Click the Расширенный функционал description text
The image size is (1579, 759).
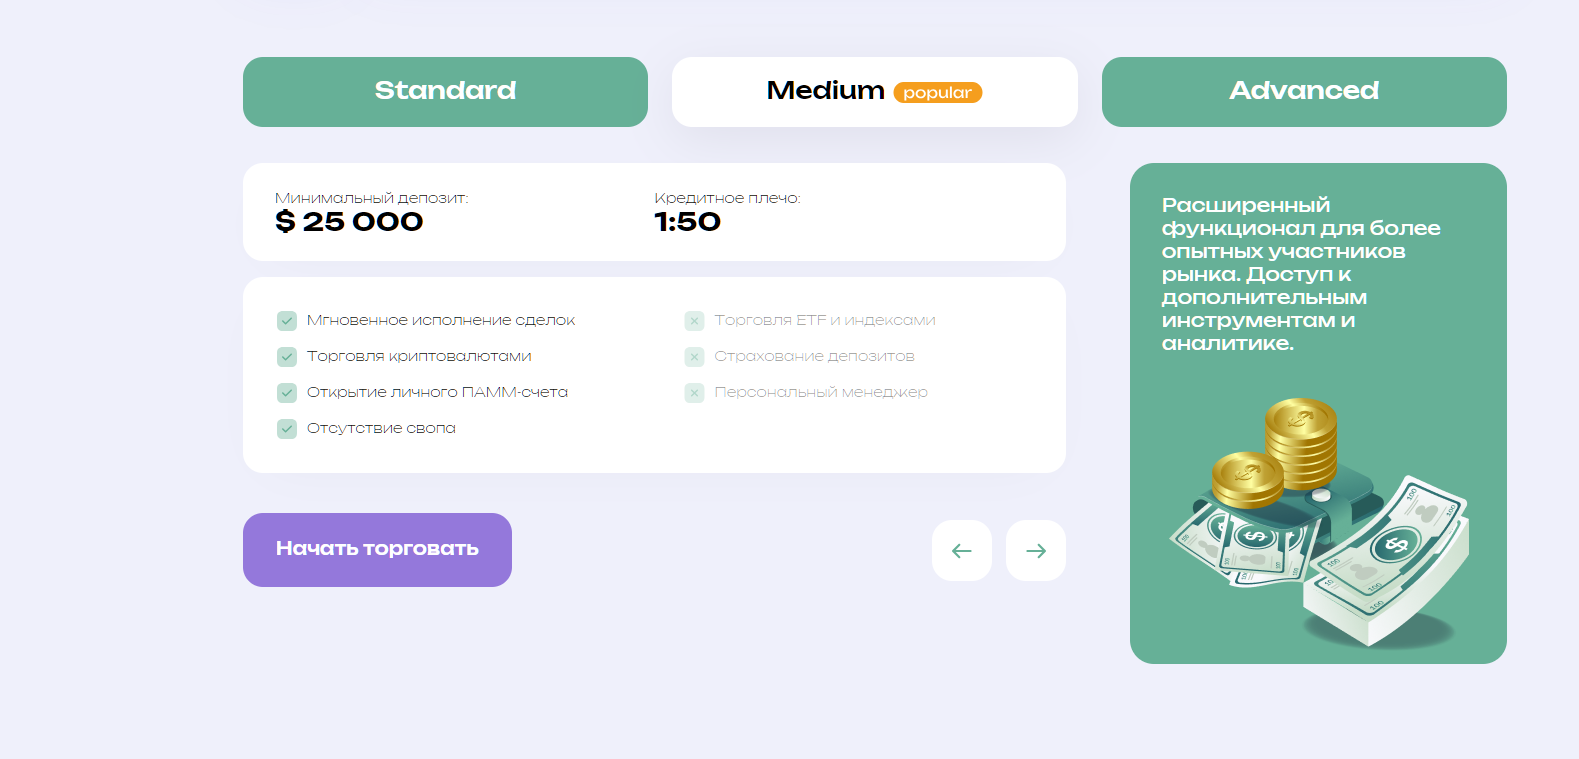(x=1300, y=274)
